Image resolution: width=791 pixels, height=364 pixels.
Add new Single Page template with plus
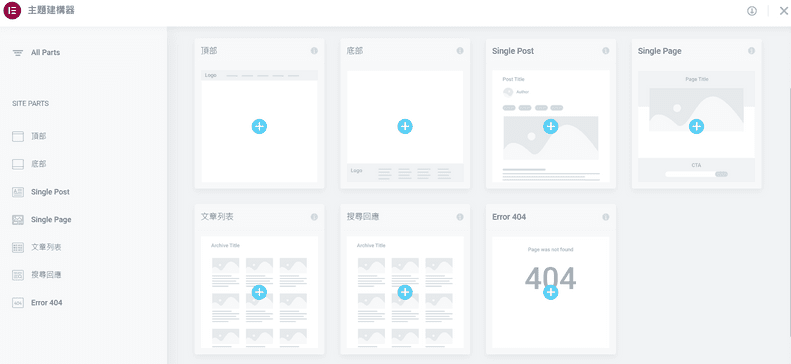click(x=697, y=127)
